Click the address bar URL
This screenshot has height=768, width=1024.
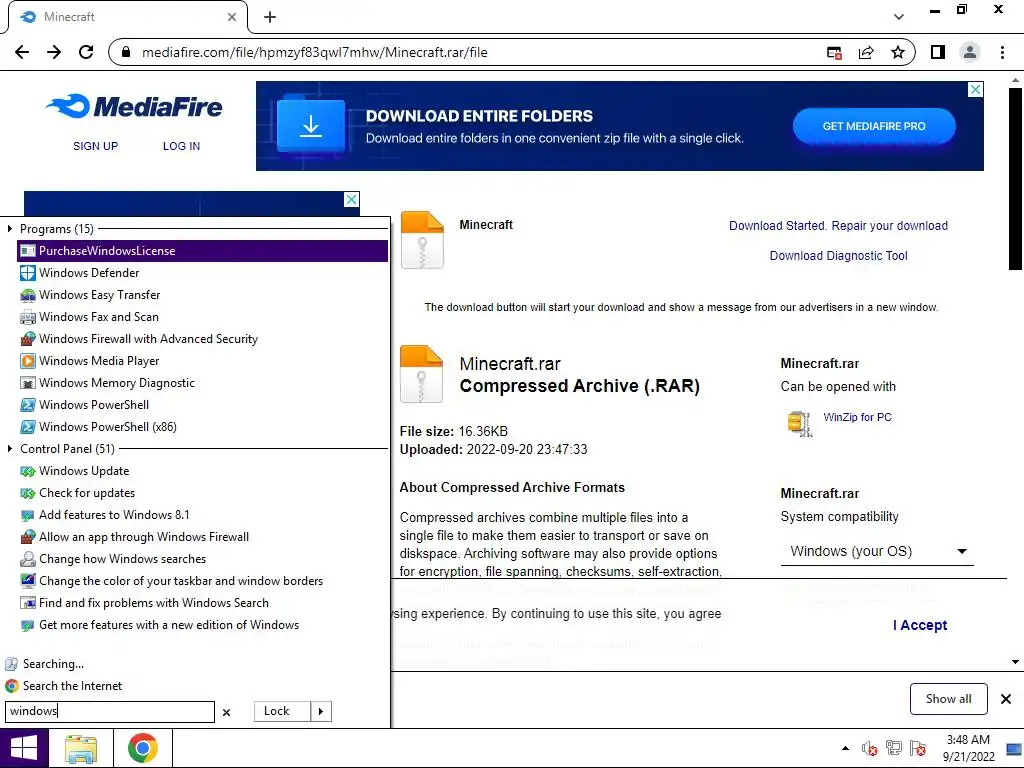tap(314, 52)
